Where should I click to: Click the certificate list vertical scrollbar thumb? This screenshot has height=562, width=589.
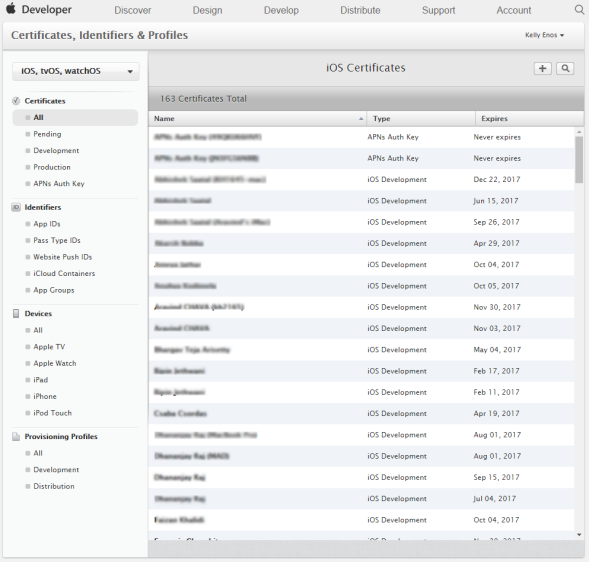[579, 160]
